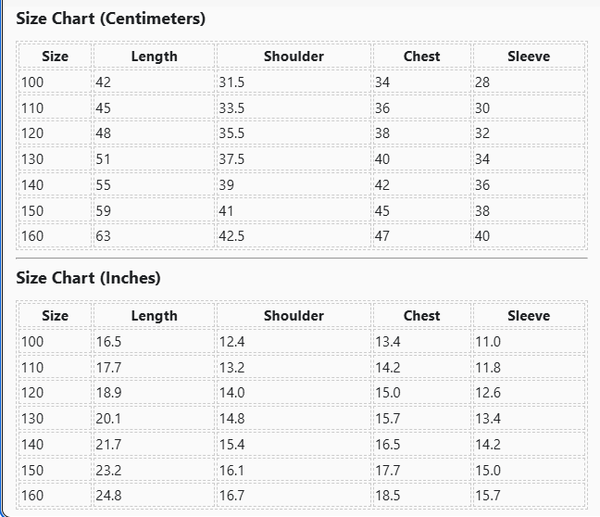Select the 12.4 shoulder cell in inches chart
The image size is (600, 517).
pyautogui.click(x=232, y=342)
